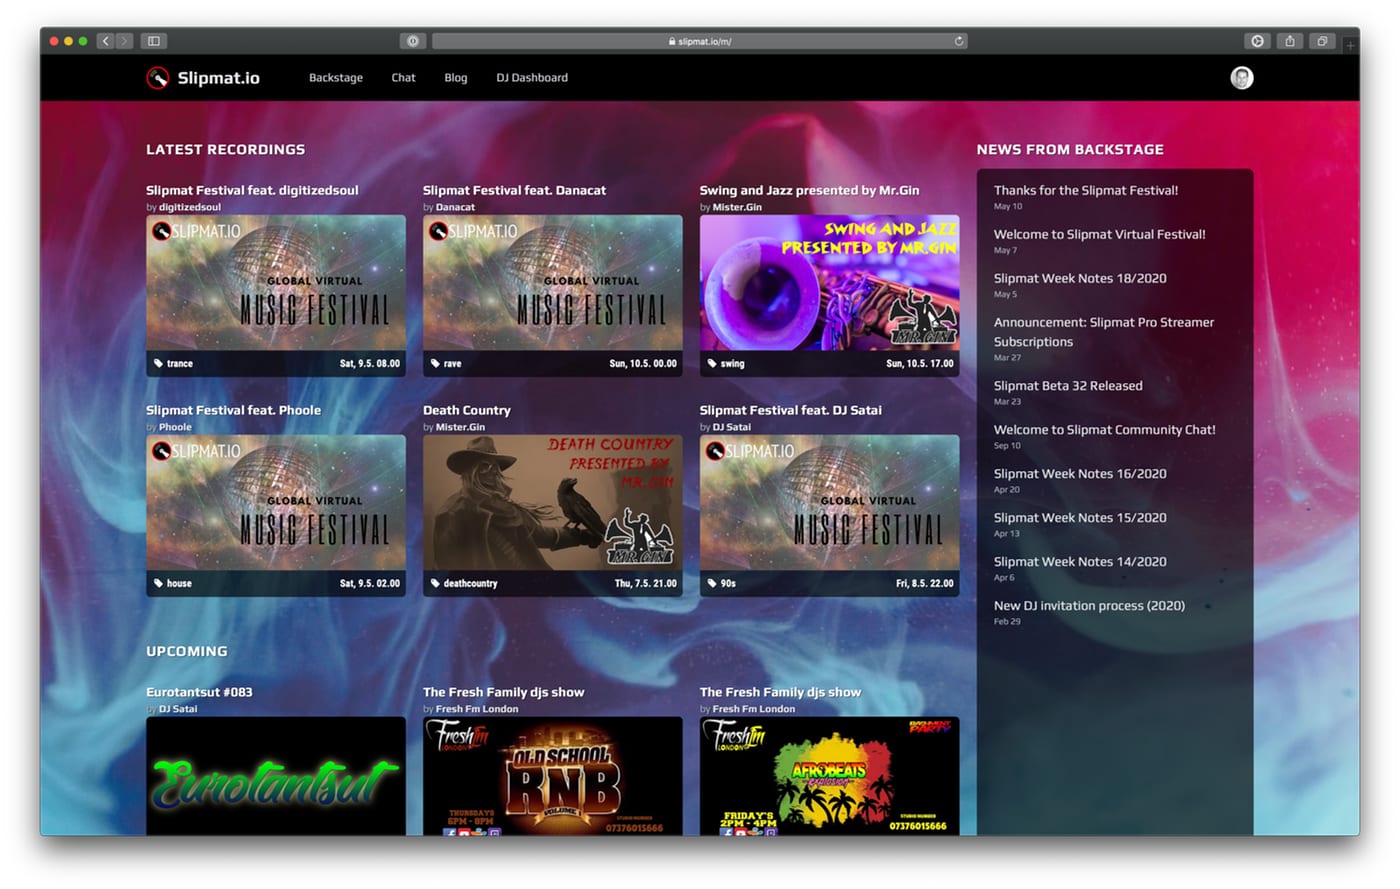The height and width of the screenshot is (889, 1400).
Task: Click the digitizedsoul festival thumbnail
Action: pos(276,283)
